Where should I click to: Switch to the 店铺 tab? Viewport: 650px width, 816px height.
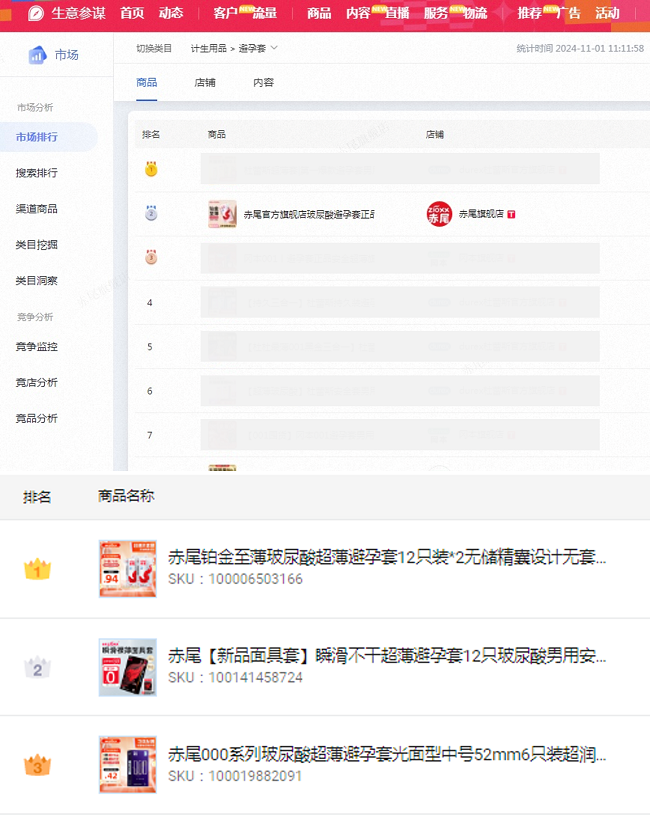[205, 82]
